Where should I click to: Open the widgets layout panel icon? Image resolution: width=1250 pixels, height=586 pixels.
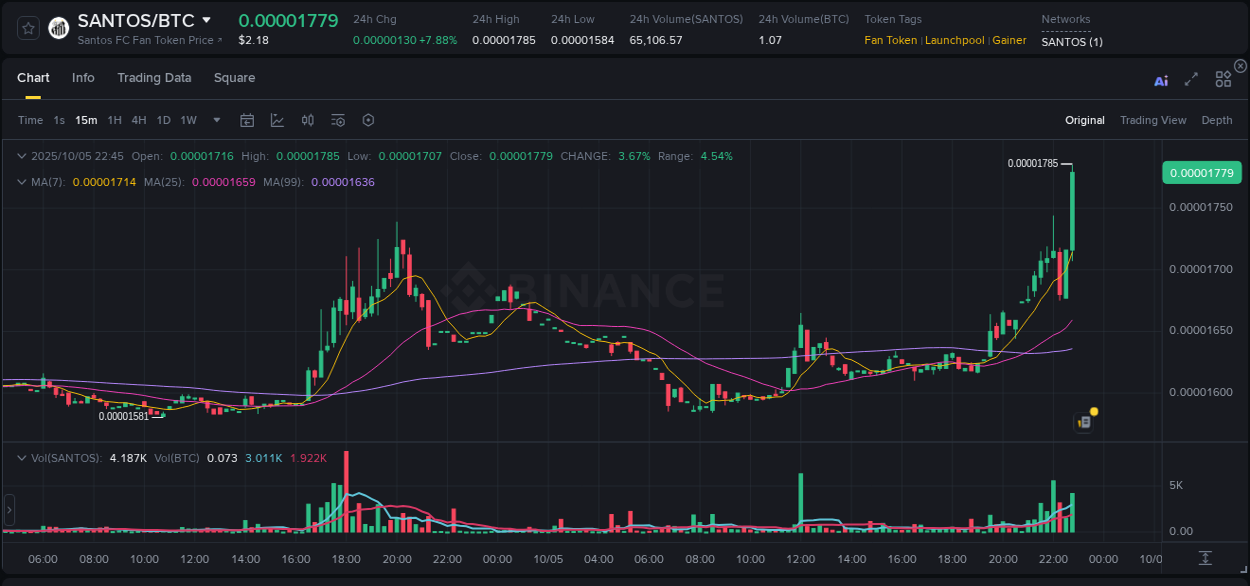coord(1223,79)
